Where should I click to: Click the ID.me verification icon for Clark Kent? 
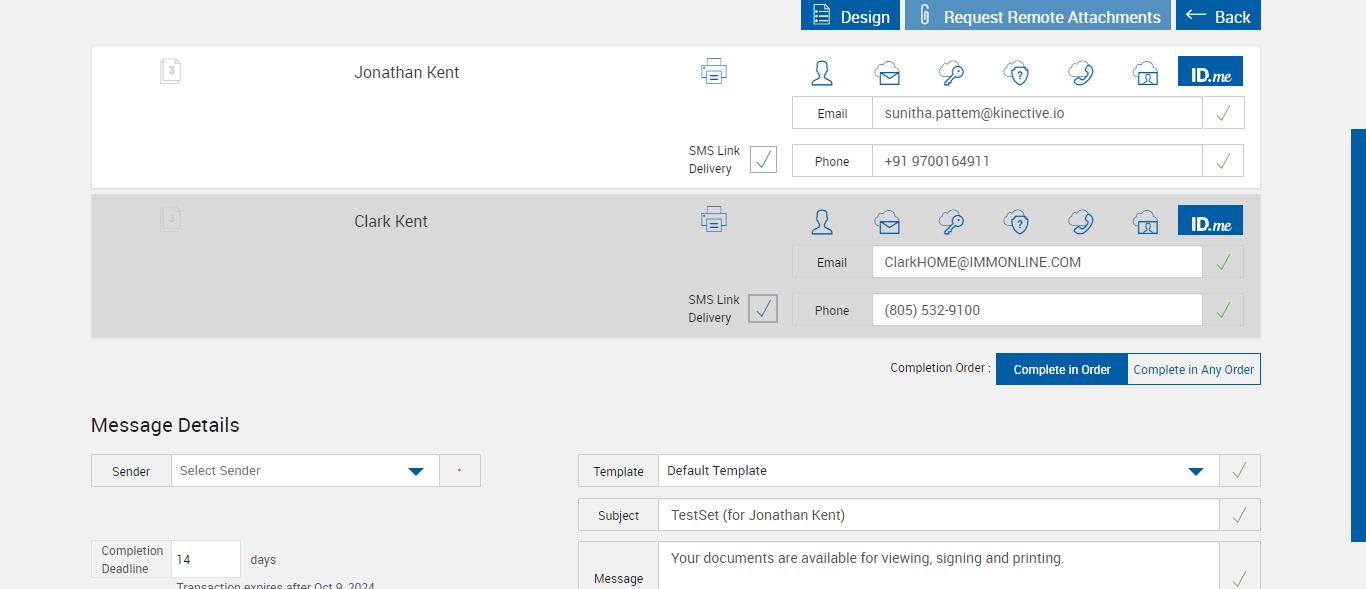(1210, 221)
